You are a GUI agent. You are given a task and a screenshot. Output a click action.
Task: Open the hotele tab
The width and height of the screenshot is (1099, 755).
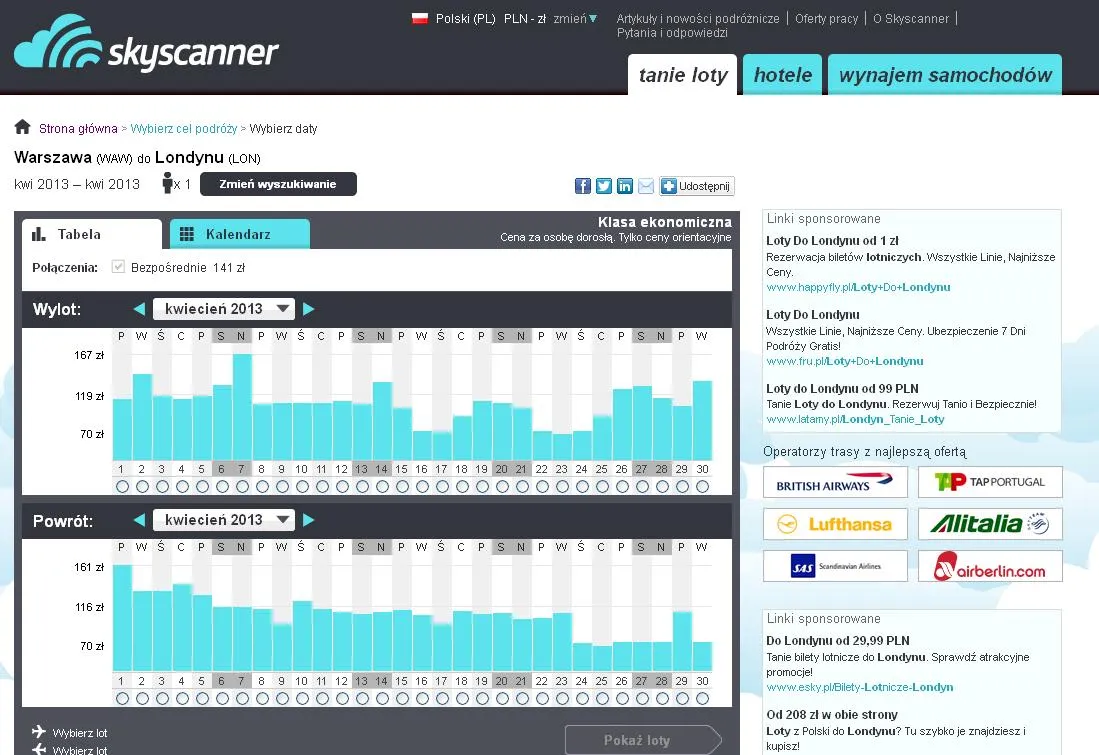(782, 75)
